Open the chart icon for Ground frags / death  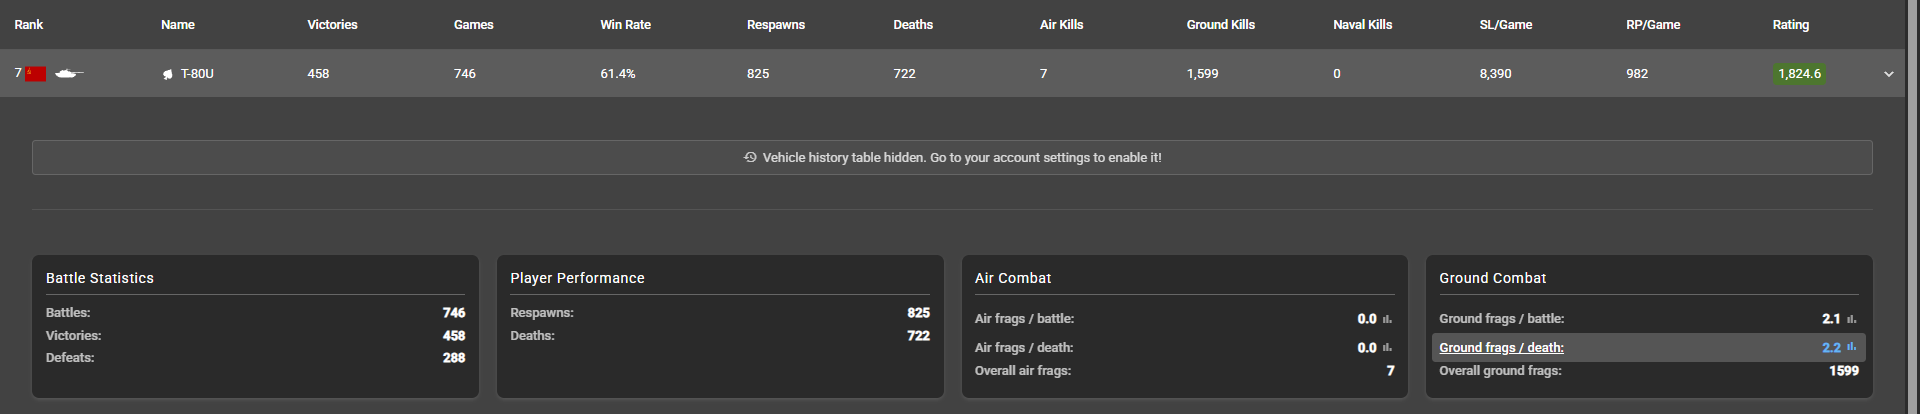tap(1851, 347)
